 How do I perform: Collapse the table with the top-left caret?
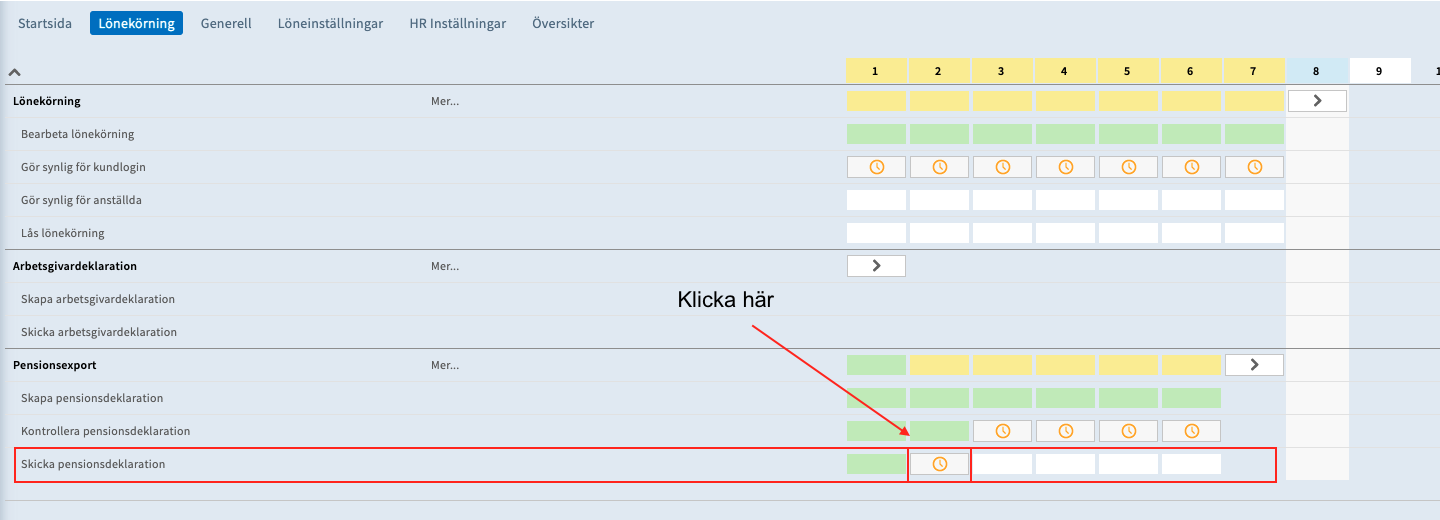click(15, 72)
